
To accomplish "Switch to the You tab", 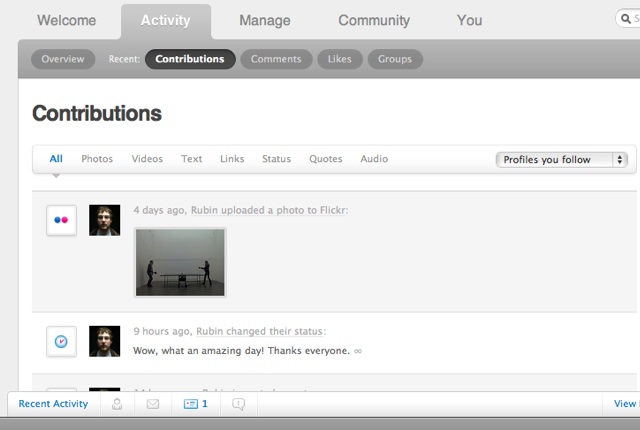I will (469, 20).
